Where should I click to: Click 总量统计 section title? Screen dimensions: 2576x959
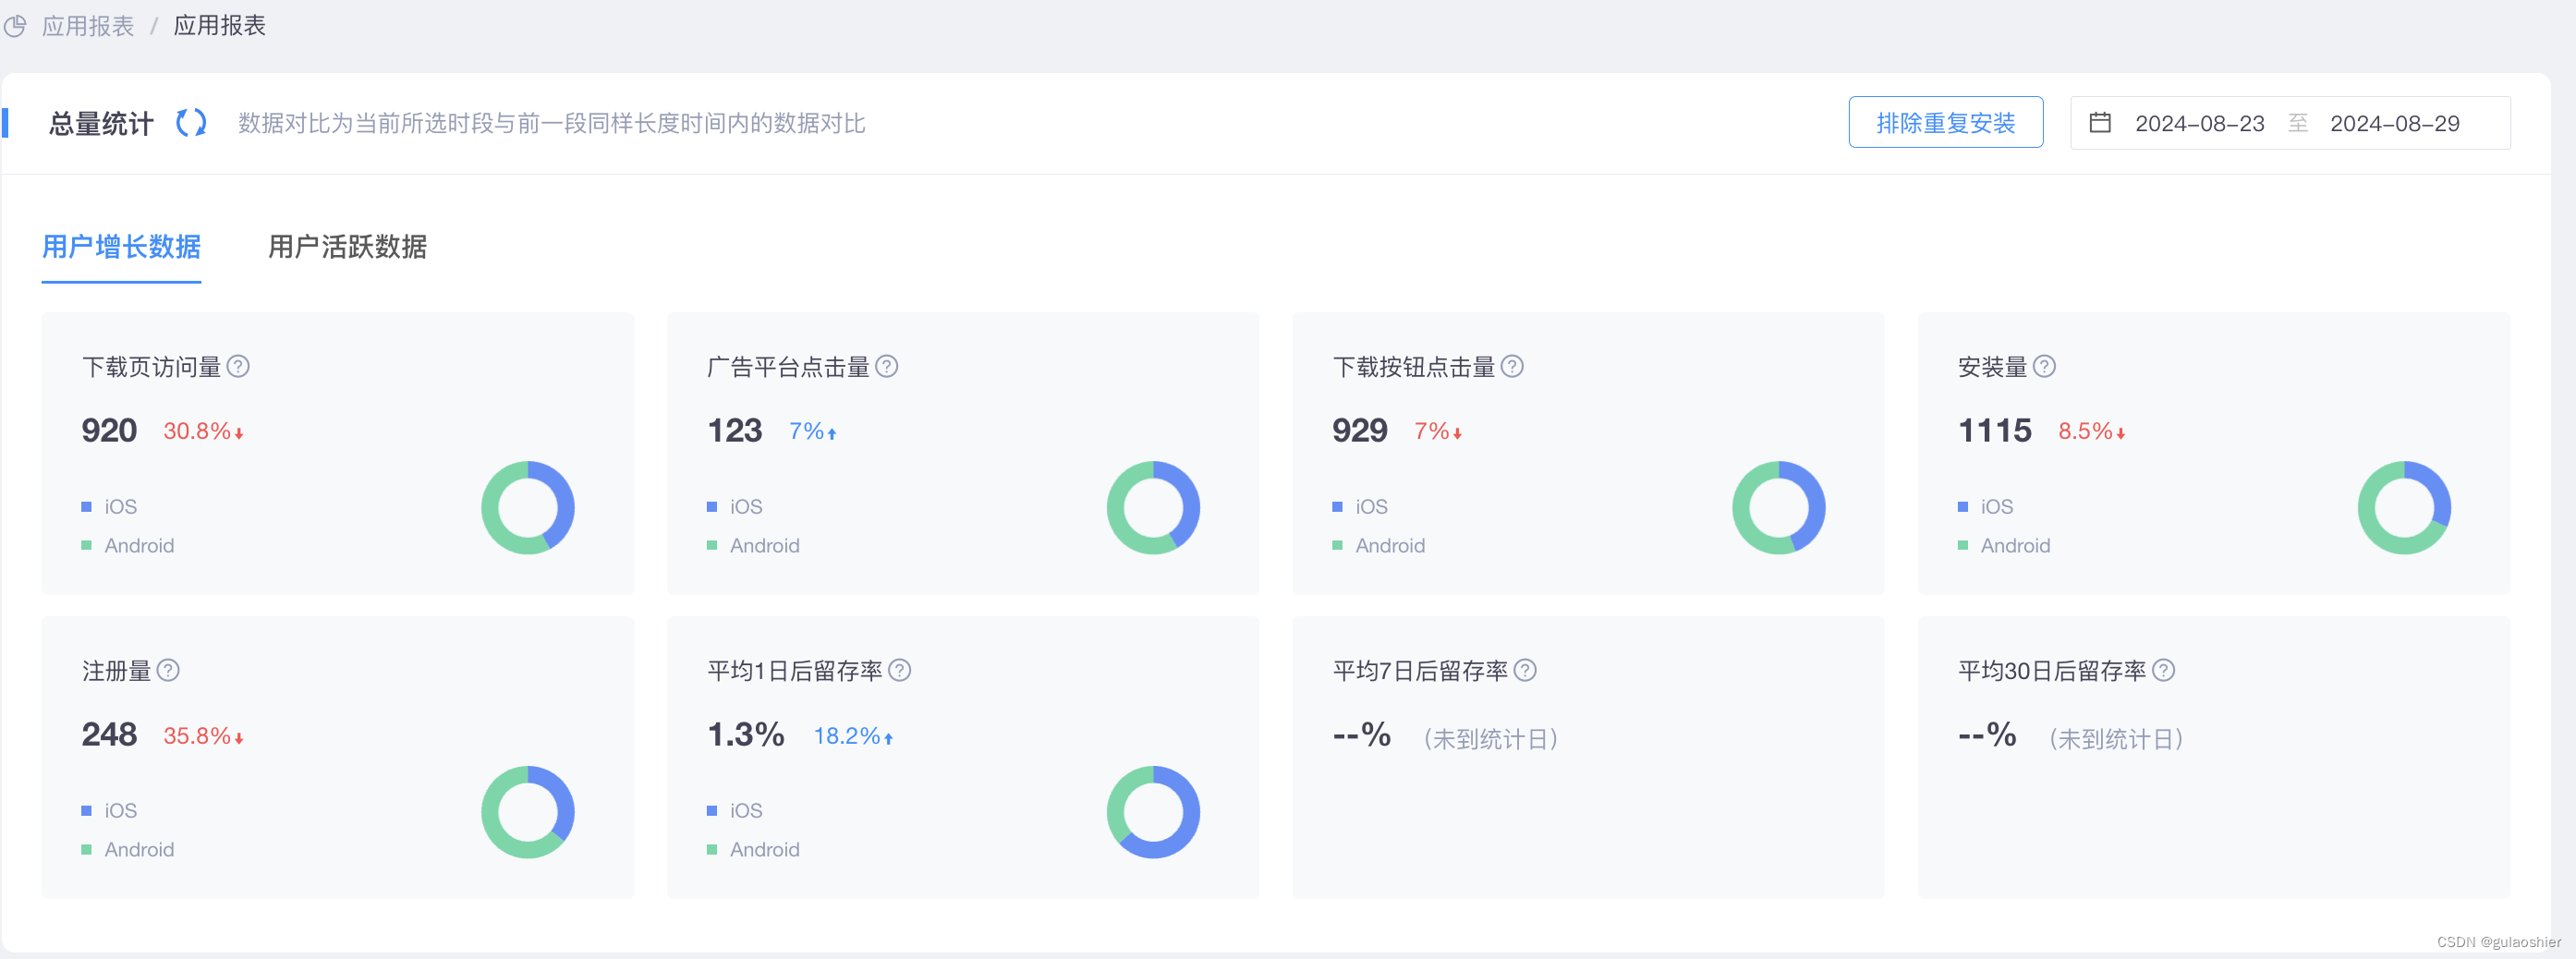pos(101,124)
